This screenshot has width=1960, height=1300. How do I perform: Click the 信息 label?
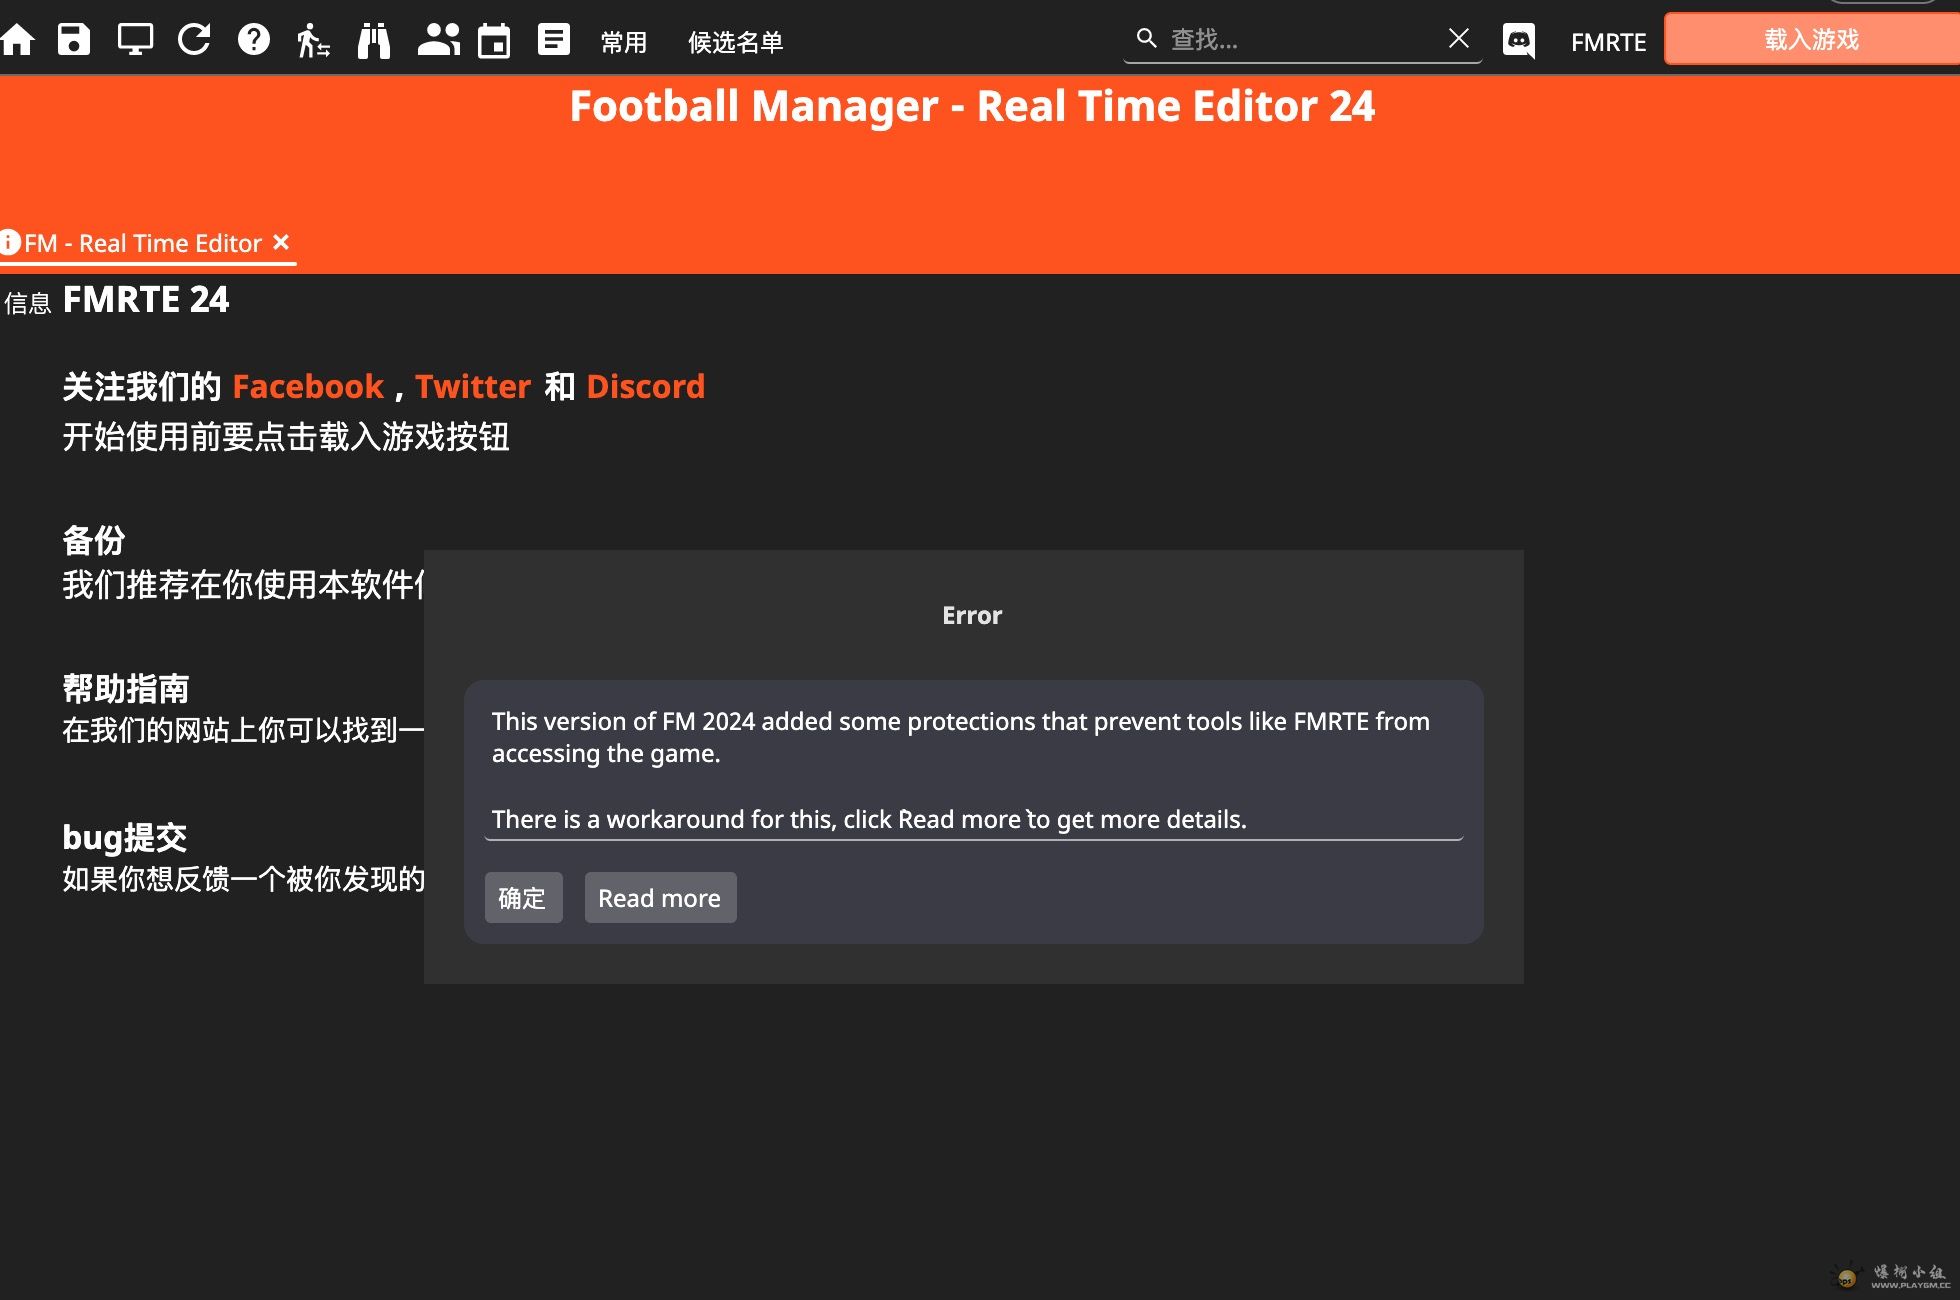click(x=28, y=303)
